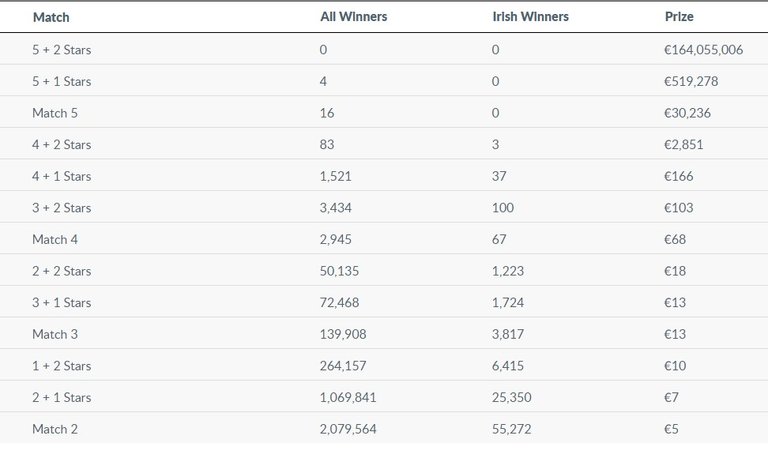This screenshot has height=457, width=768.
Task: Select the €30,236 prize cell
Action: 687,113
